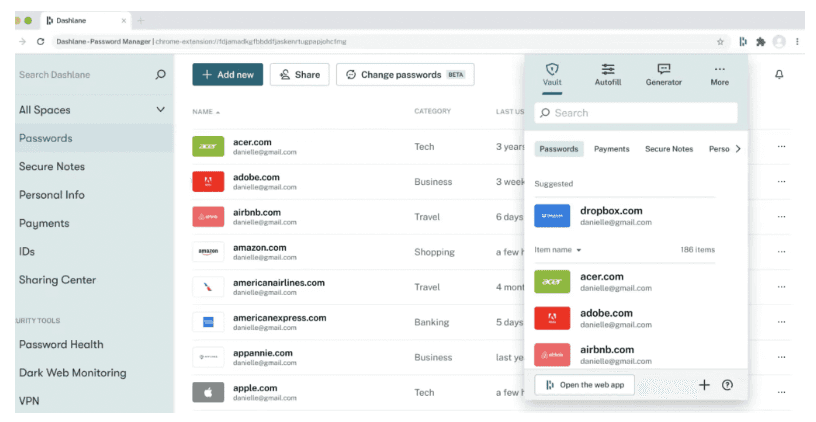Select Passwords in the sidebar

coord(94,138)
